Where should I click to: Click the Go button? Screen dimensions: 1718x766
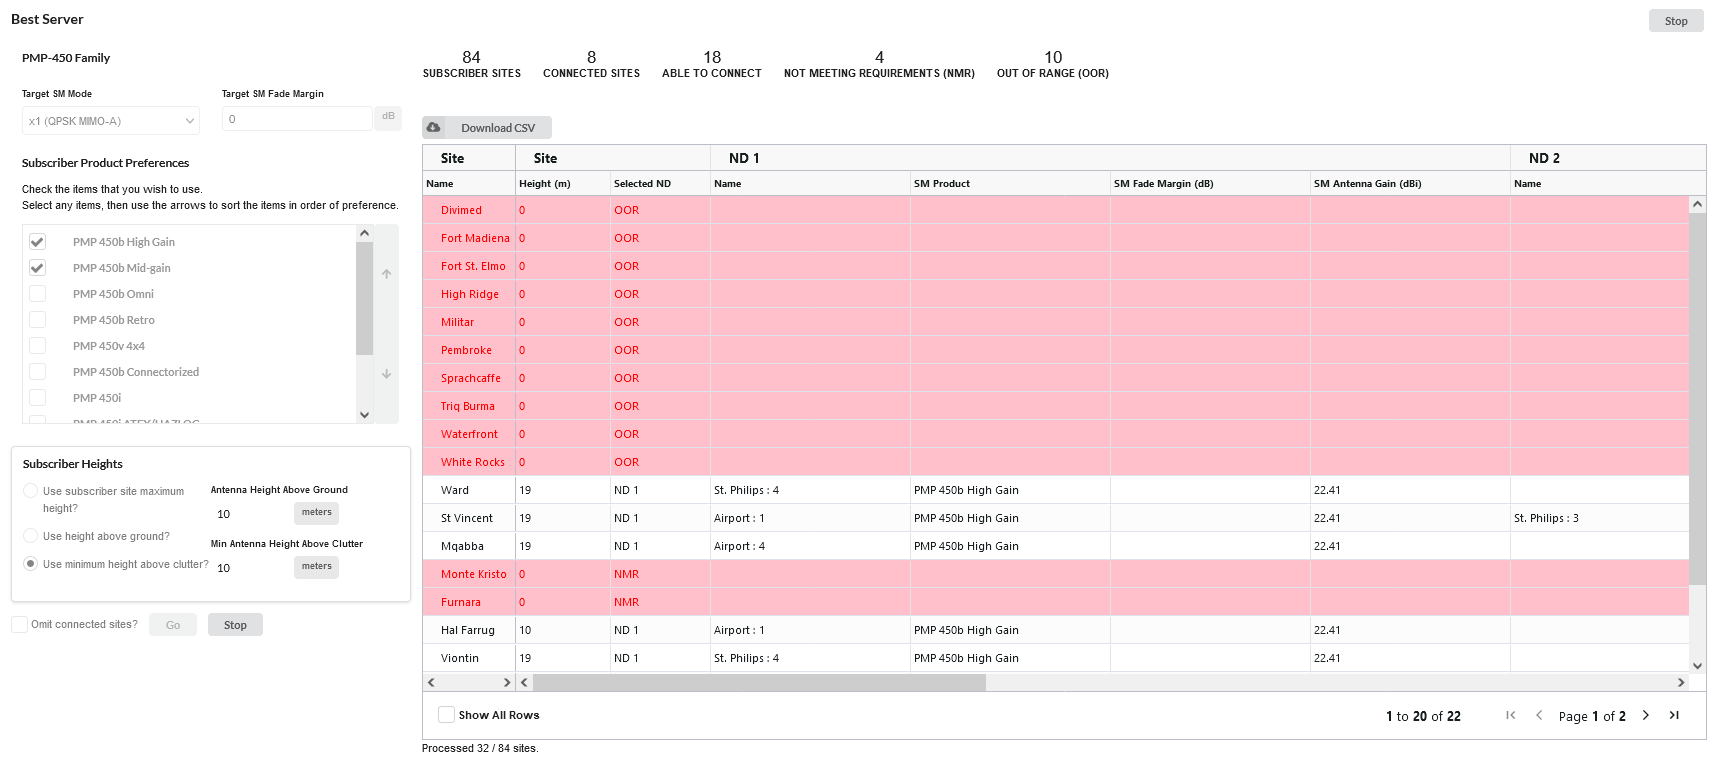pyautogui.click(x=173, y=625)
